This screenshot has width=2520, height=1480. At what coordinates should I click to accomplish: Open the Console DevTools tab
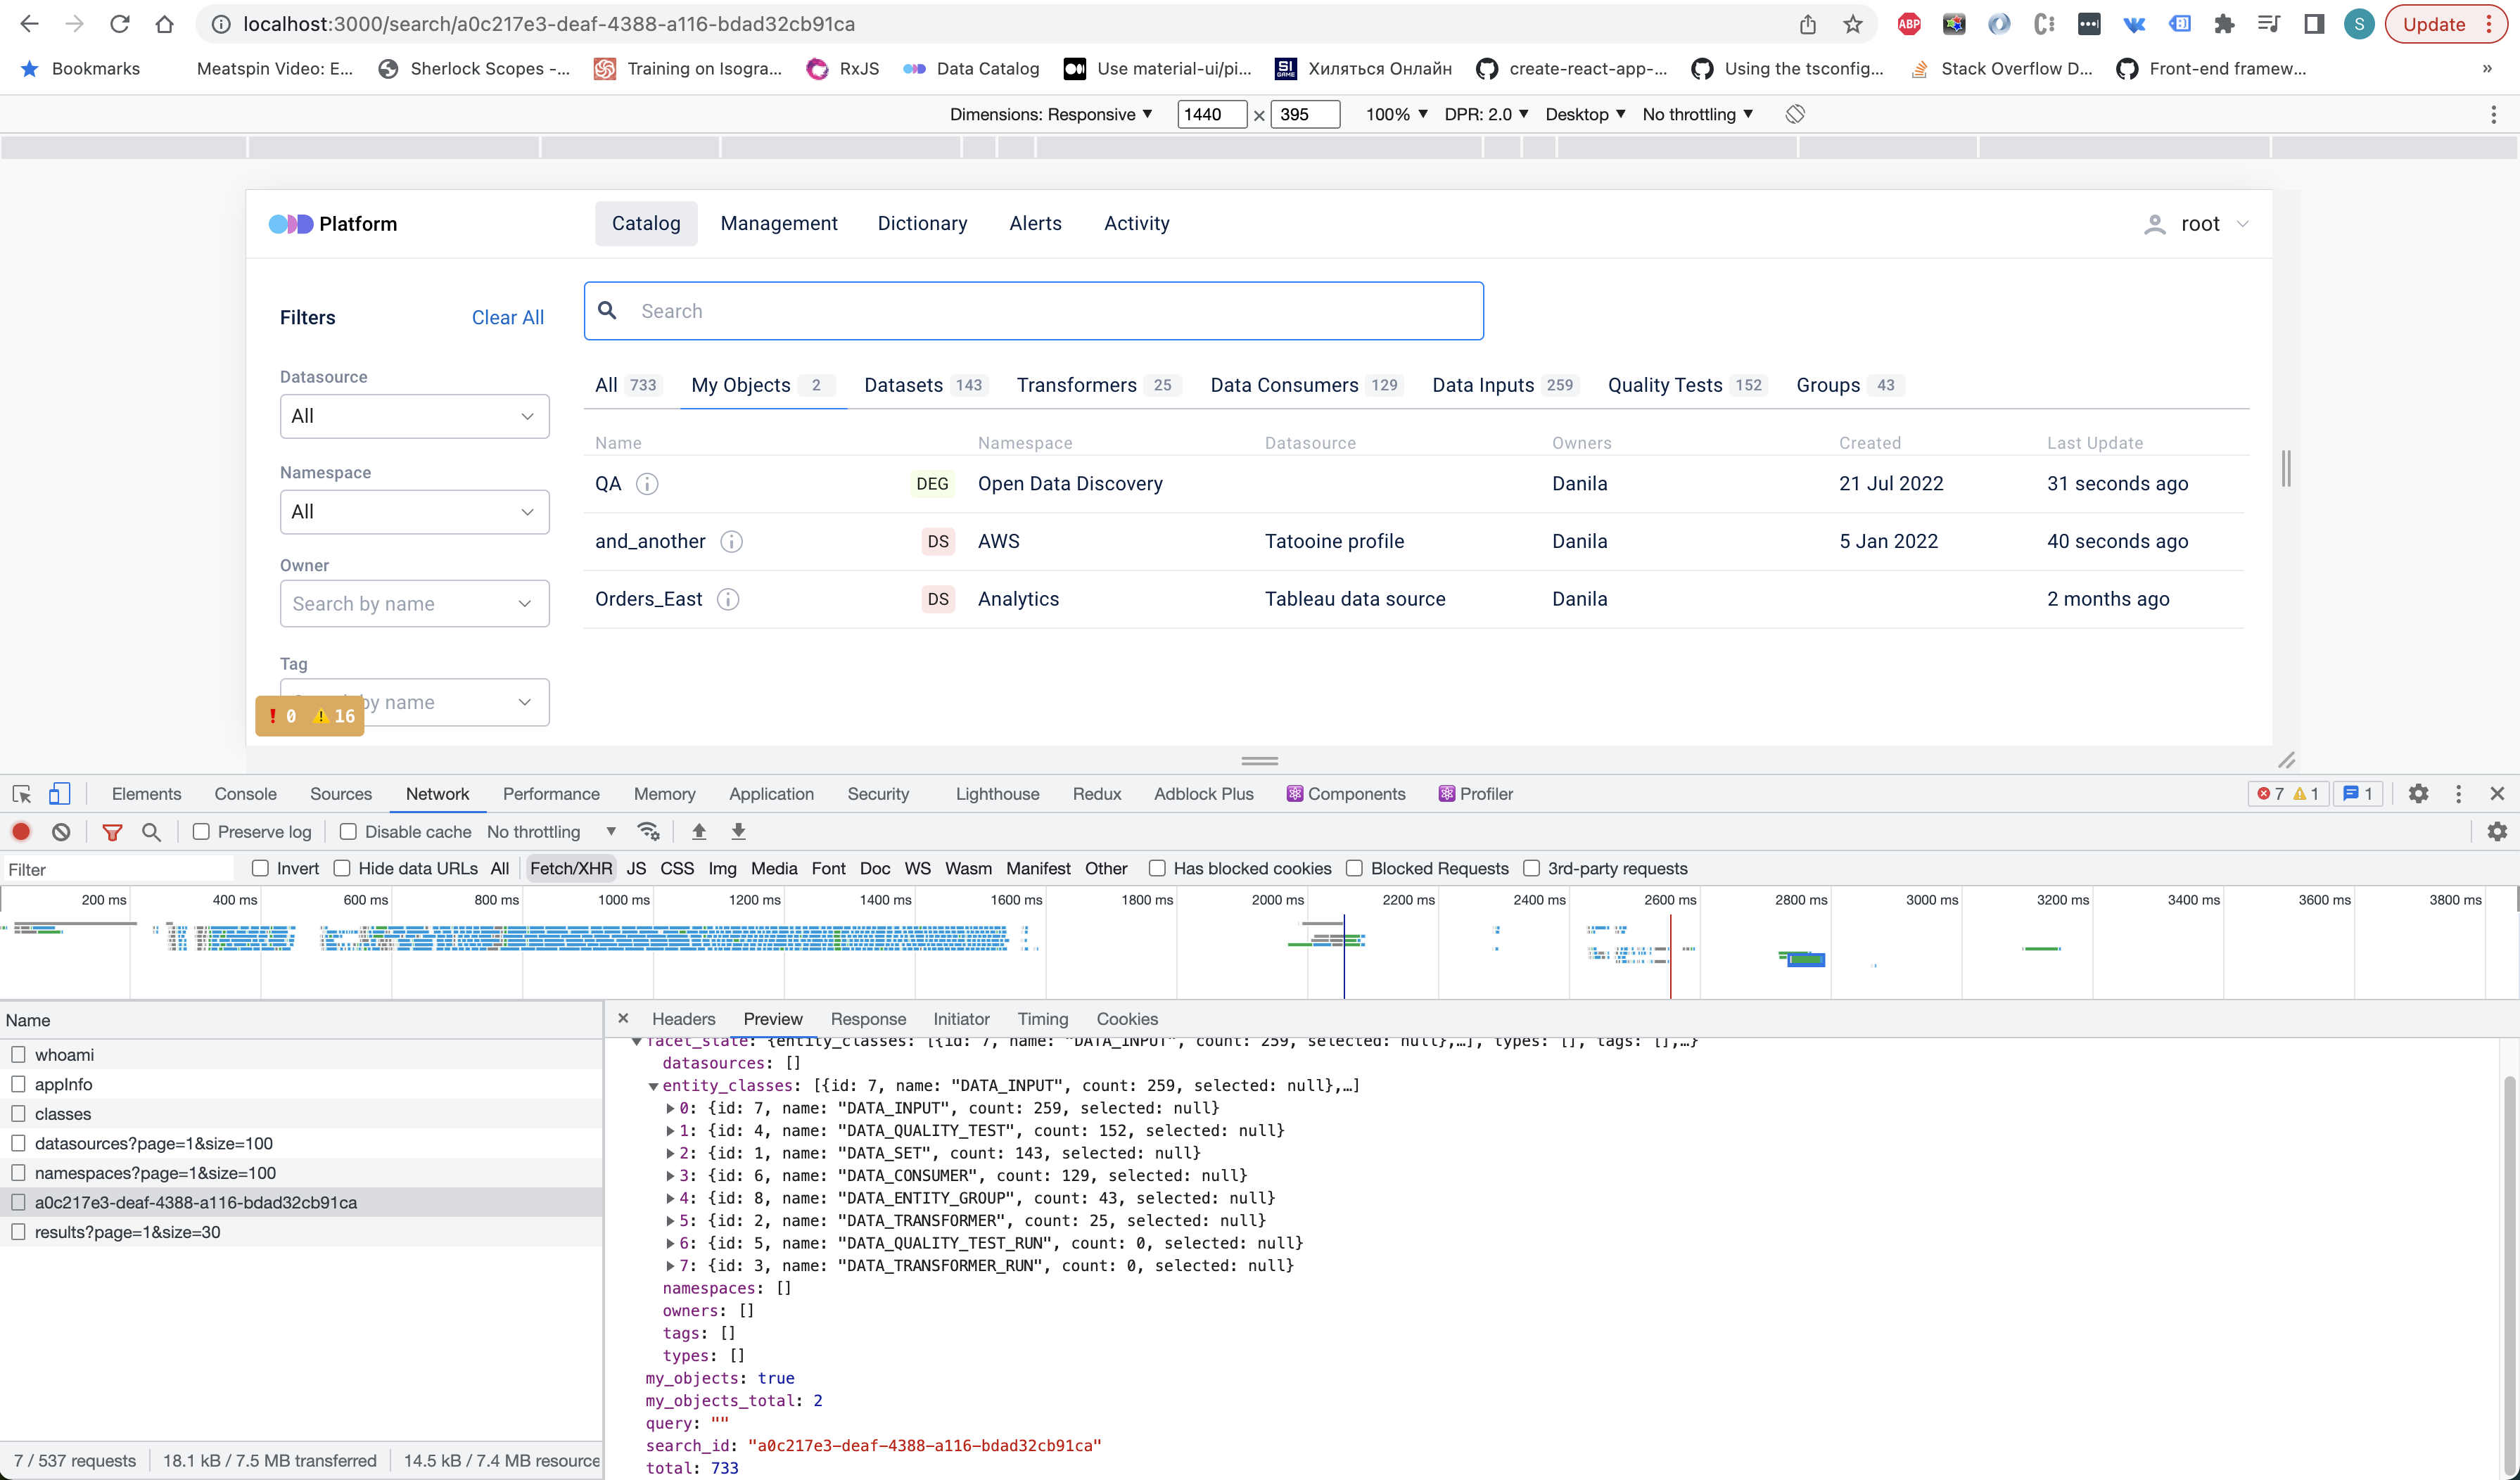[245, 793]
